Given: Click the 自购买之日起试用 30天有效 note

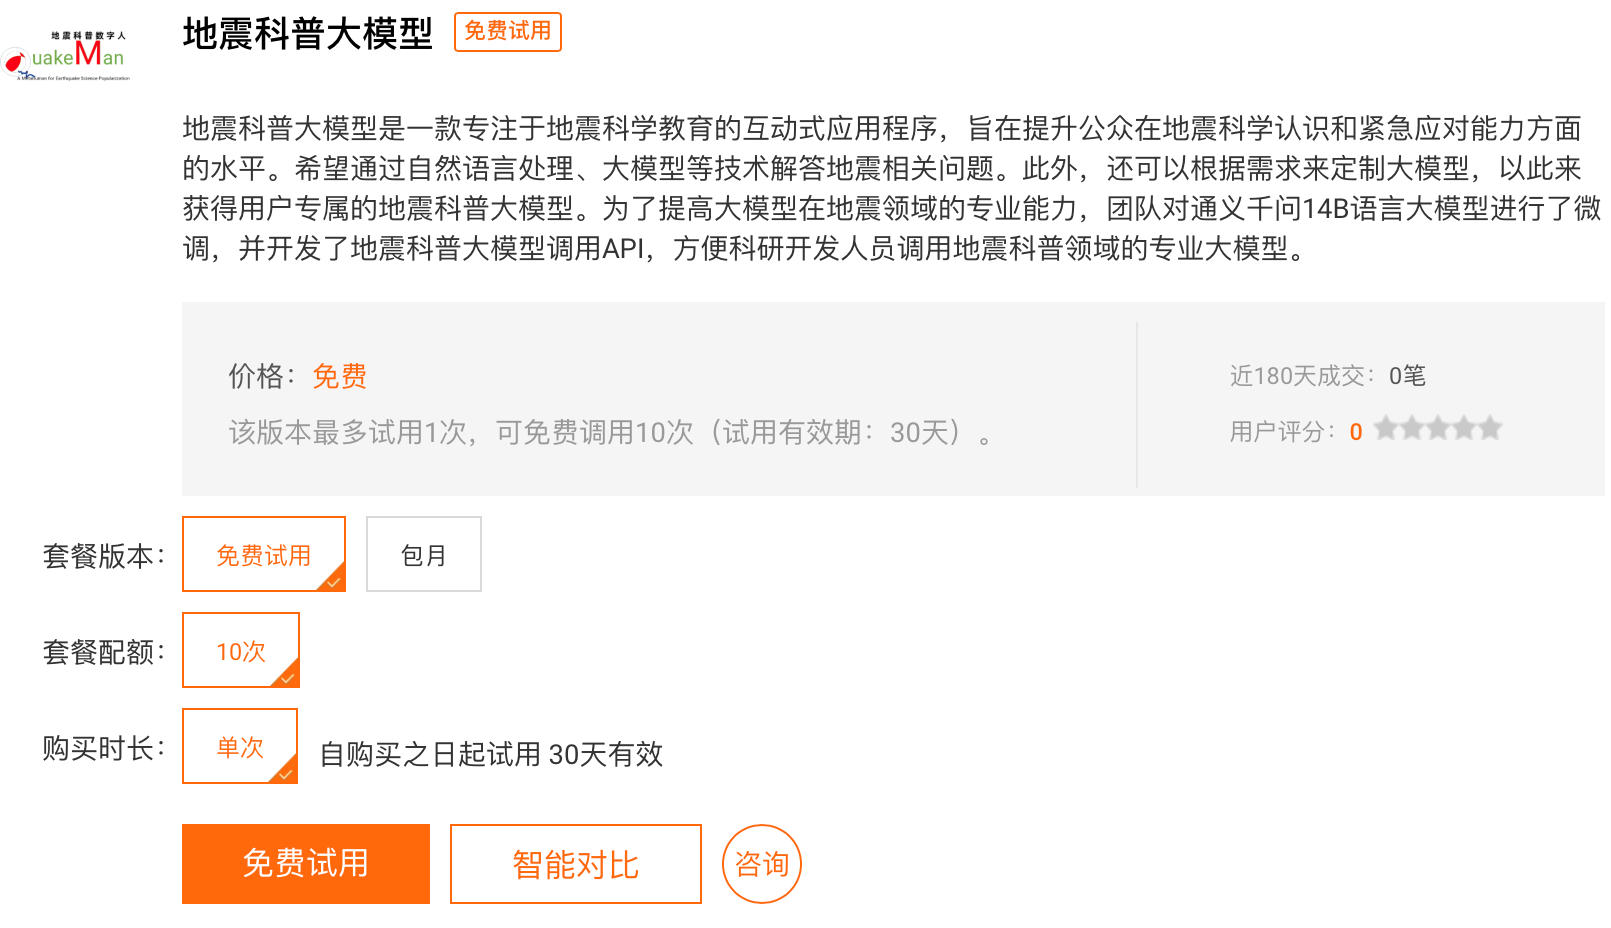Looking at the screenshot, I should tap(491, 754).
